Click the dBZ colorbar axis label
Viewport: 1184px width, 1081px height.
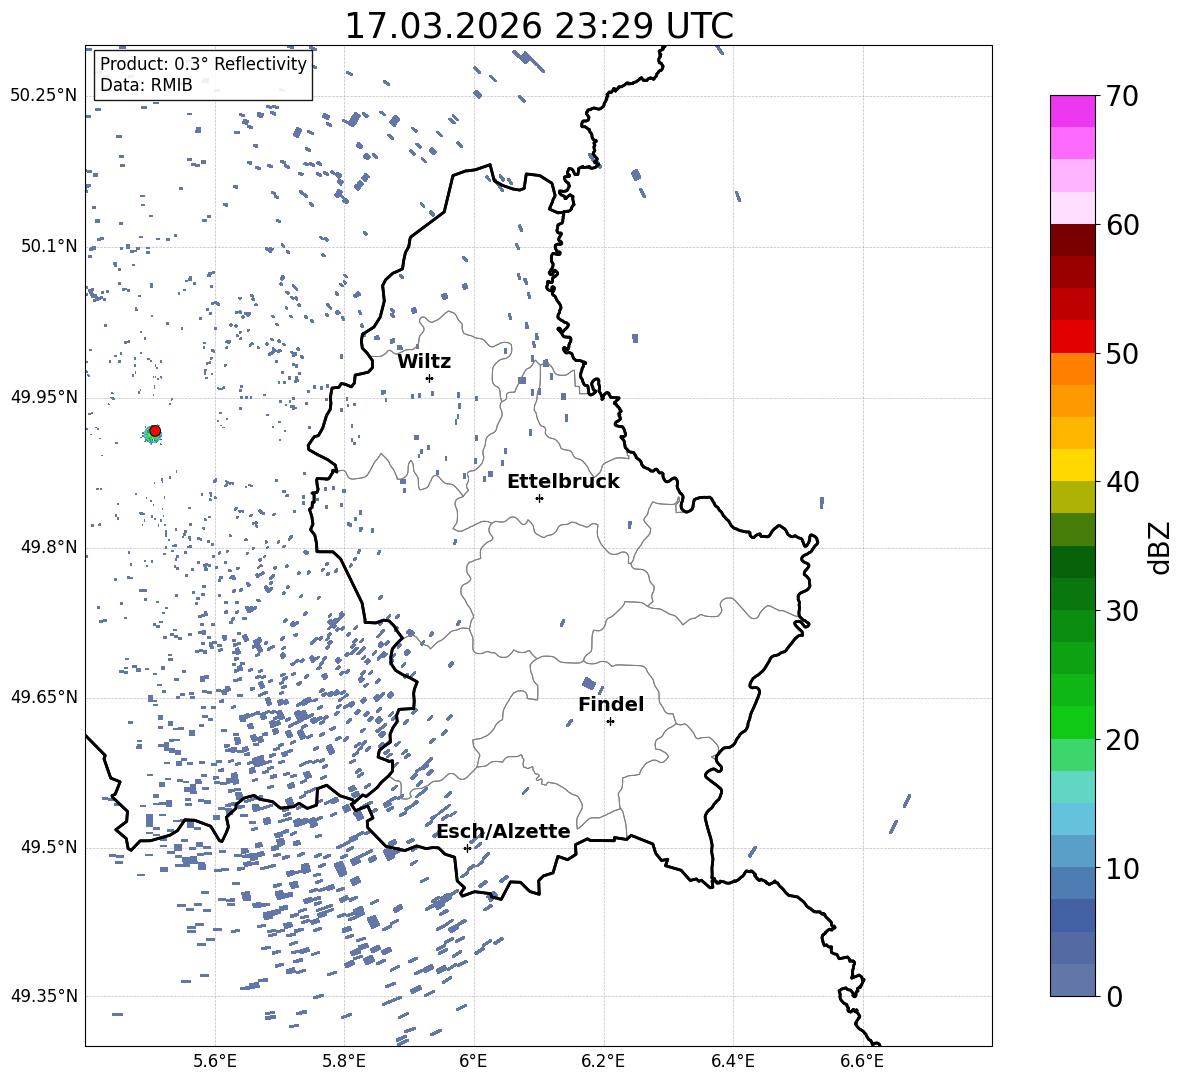1161,547
